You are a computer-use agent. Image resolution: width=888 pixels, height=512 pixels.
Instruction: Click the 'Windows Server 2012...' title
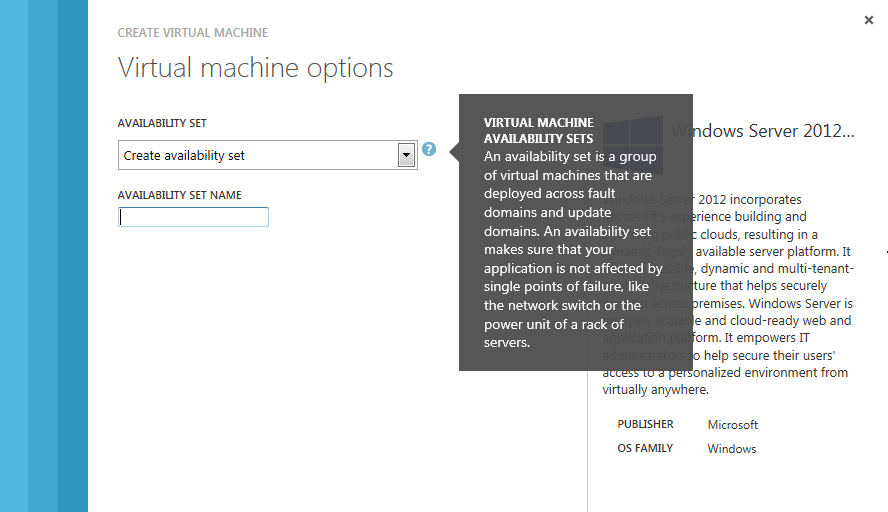point(762,131)
